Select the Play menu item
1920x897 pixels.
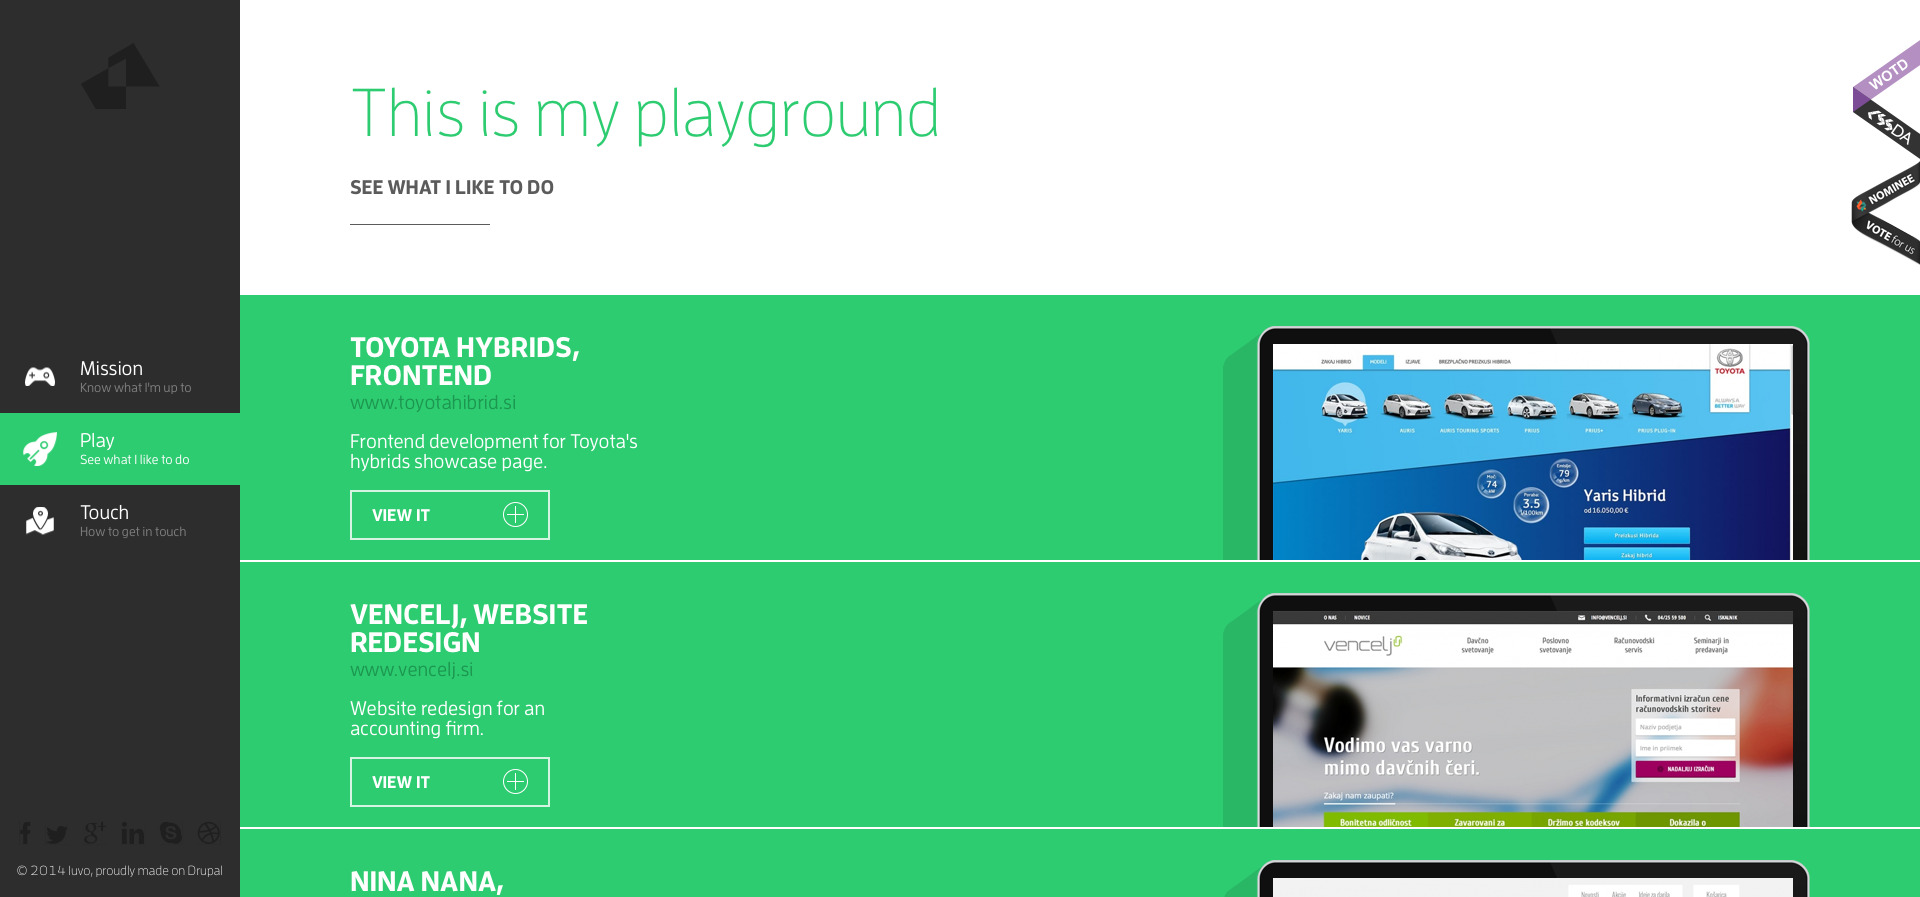(x=120, y=449)
